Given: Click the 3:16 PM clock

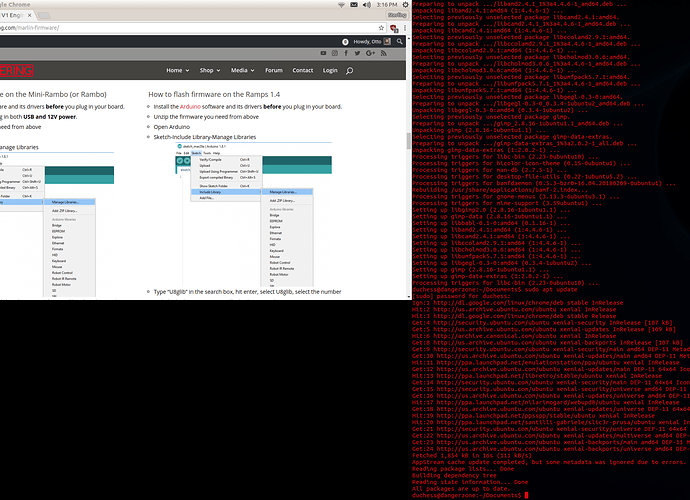Looking at the screenshot, I should 387,5.
